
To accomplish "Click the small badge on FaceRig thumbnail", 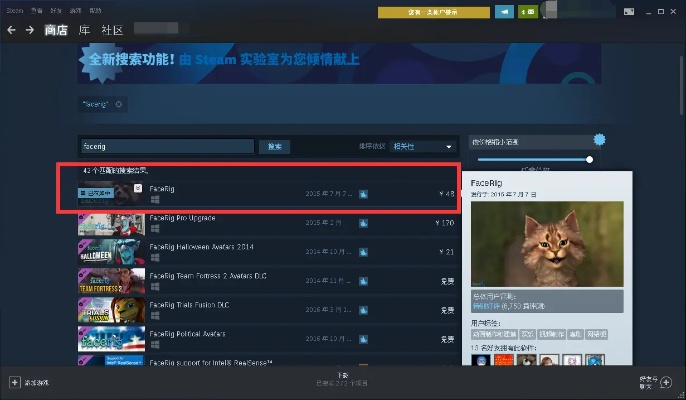I will [x=138, y=188].
